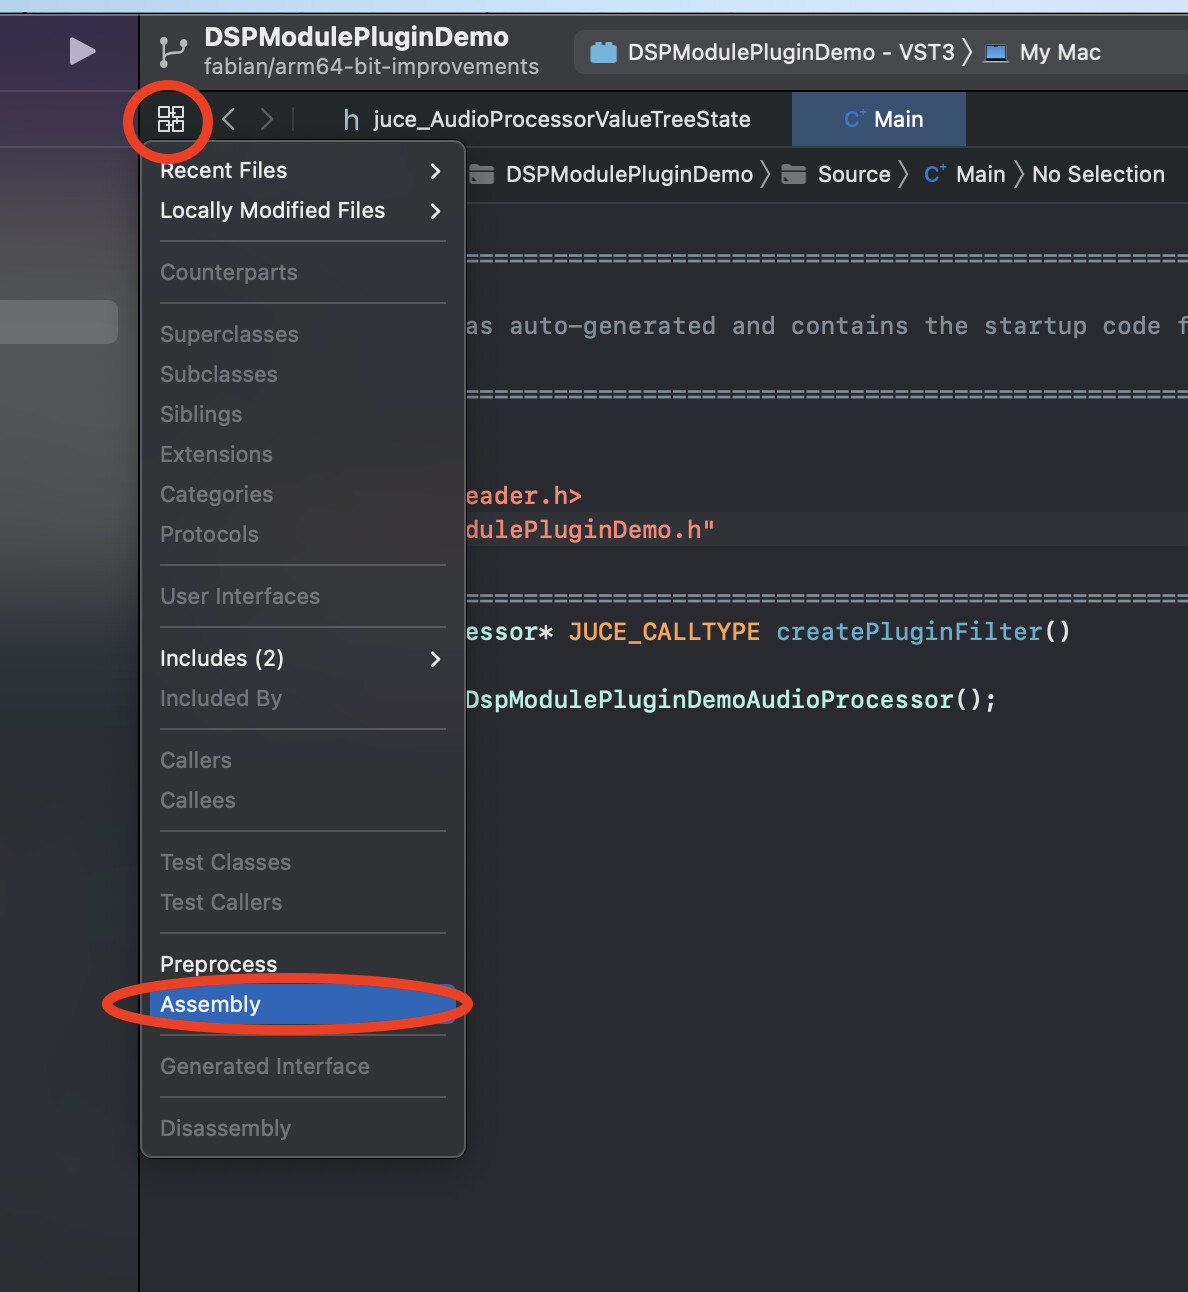Click the C++ icon on Main tab
This screenshot has width=1188, height=1292.
click(x=854, y=119)
